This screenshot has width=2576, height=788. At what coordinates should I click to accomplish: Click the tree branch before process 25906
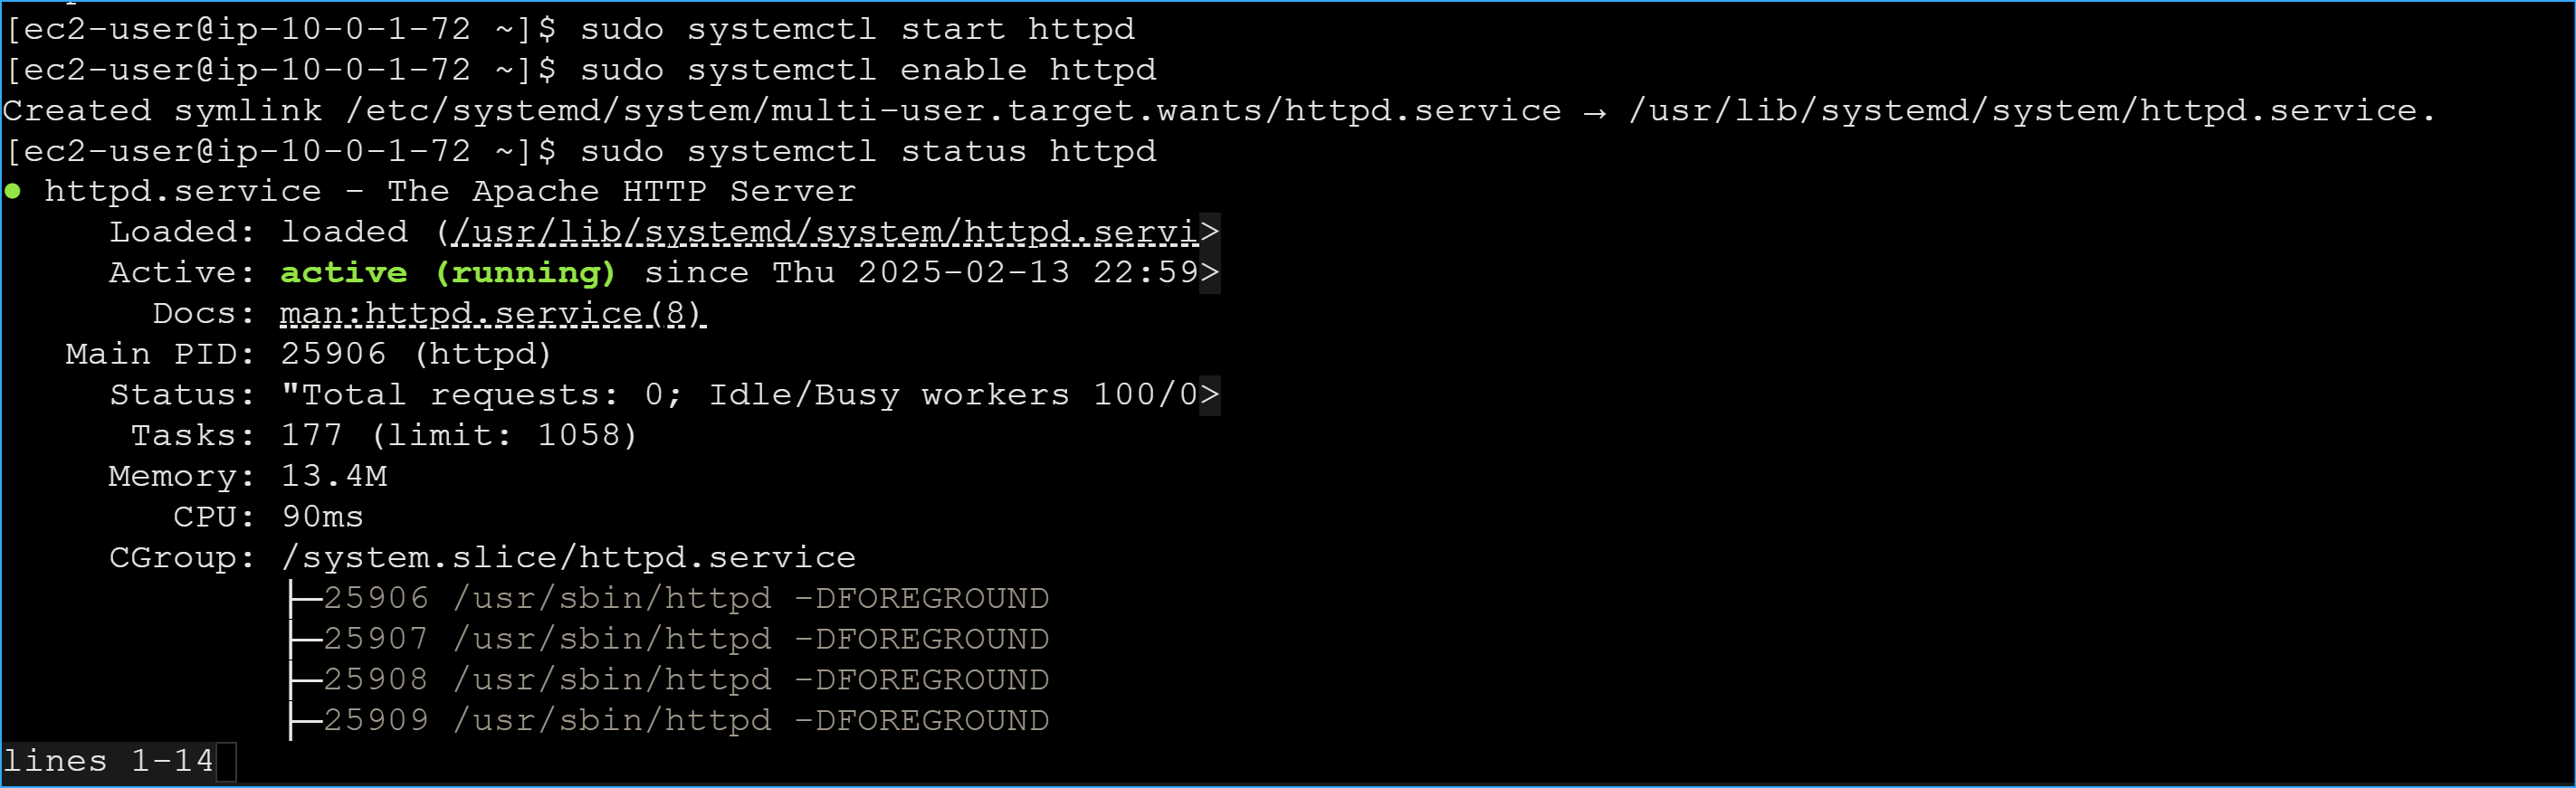[304, 598]
